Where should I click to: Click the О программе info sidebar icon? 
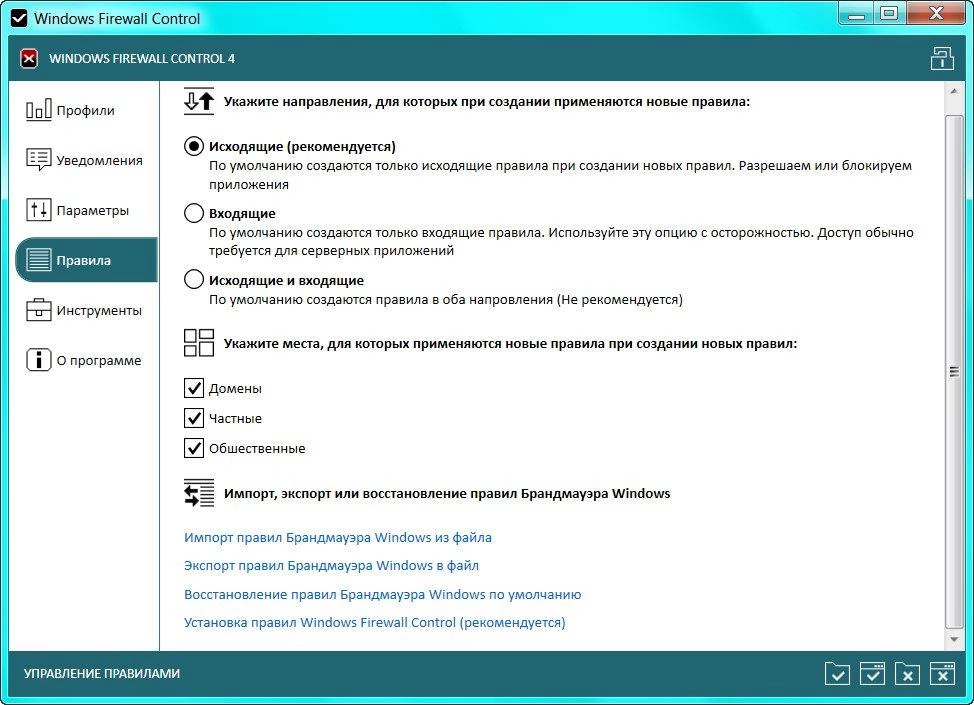point(39,360)
